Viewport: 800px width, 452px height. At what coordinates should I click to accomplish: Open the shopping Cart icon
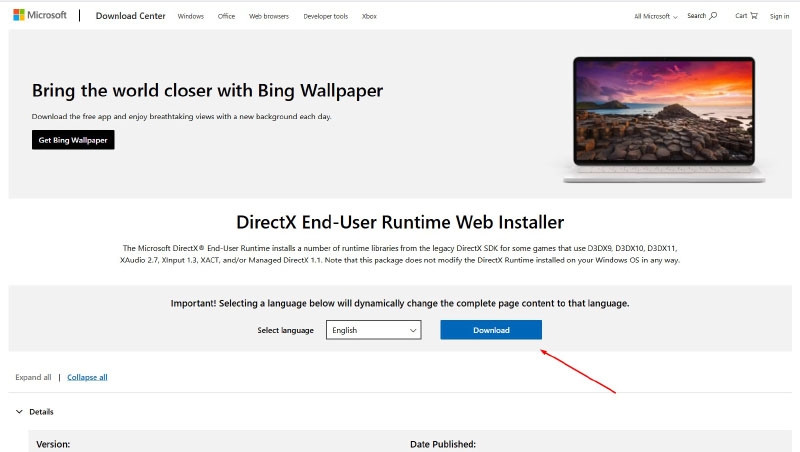(754, 16)
